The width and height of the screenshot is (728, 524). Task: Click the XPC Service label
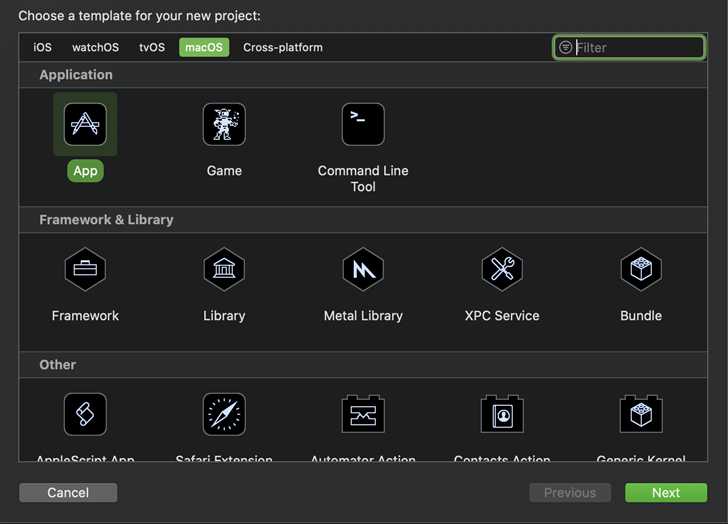click(502, 316)
